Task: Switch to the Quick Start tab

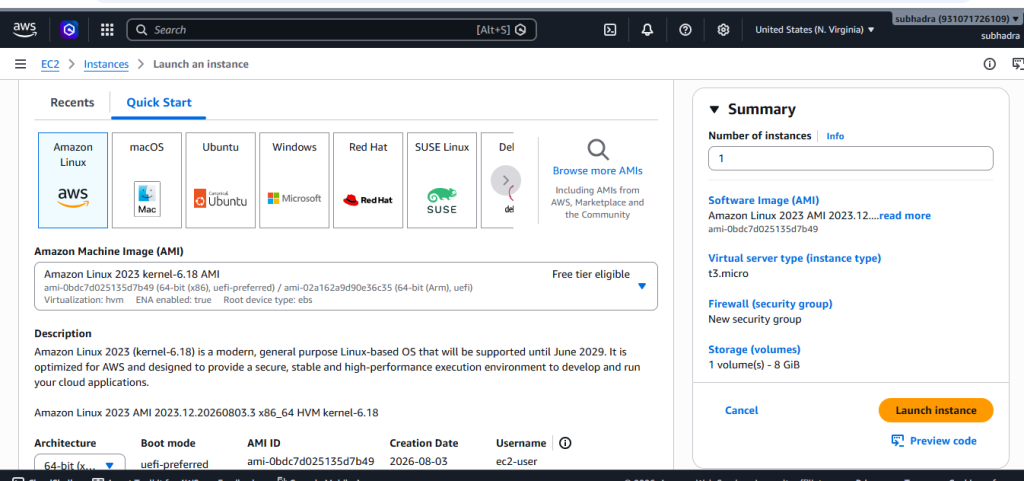Action: (x=159, y=102)
